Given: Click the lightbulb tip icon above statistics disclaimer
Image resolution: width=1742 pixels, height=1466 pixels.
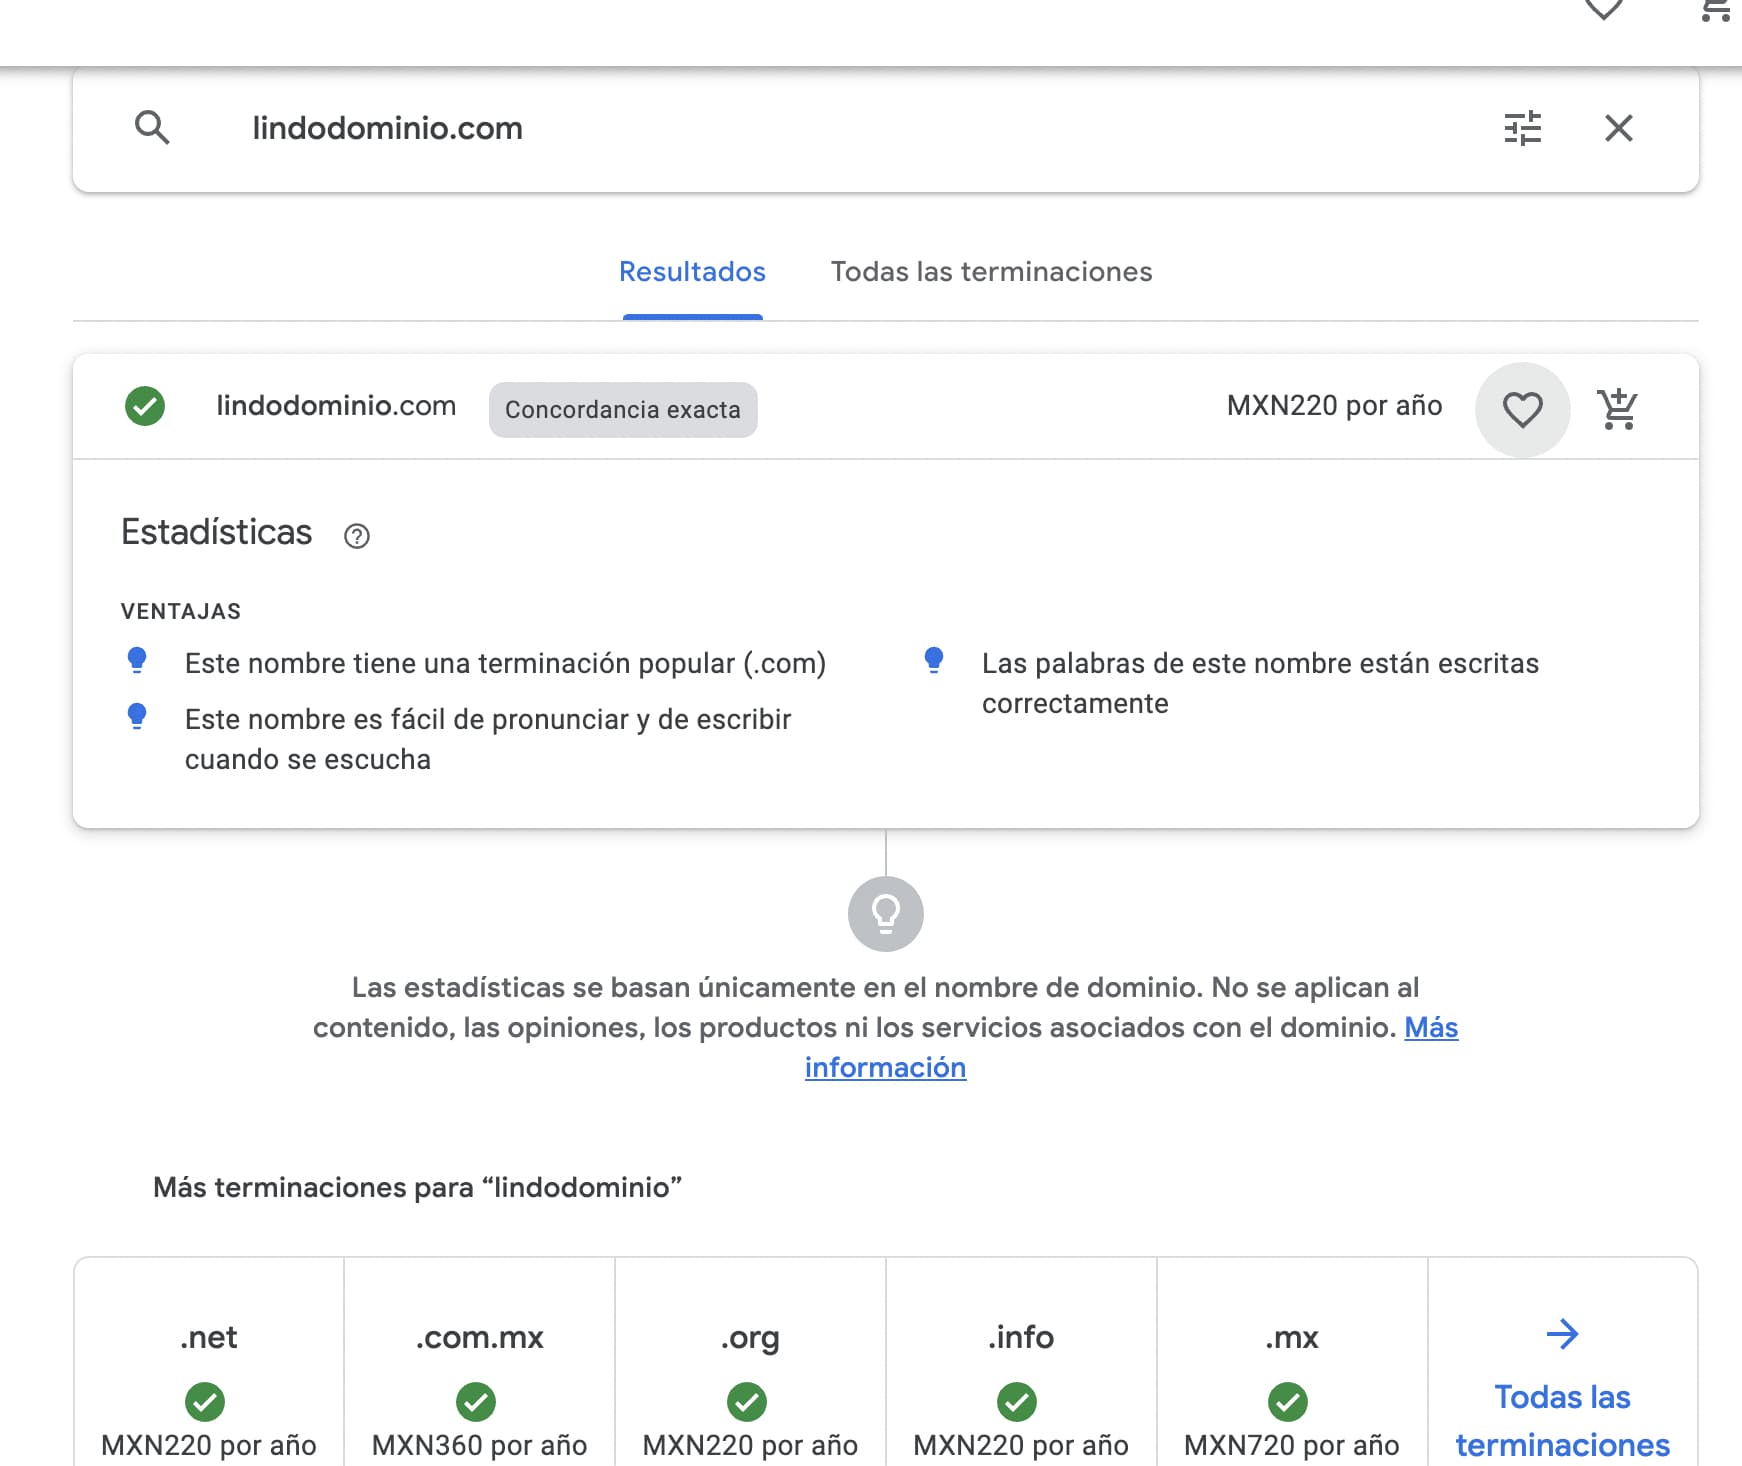Looking at the screenshot, I should point(884,913).
